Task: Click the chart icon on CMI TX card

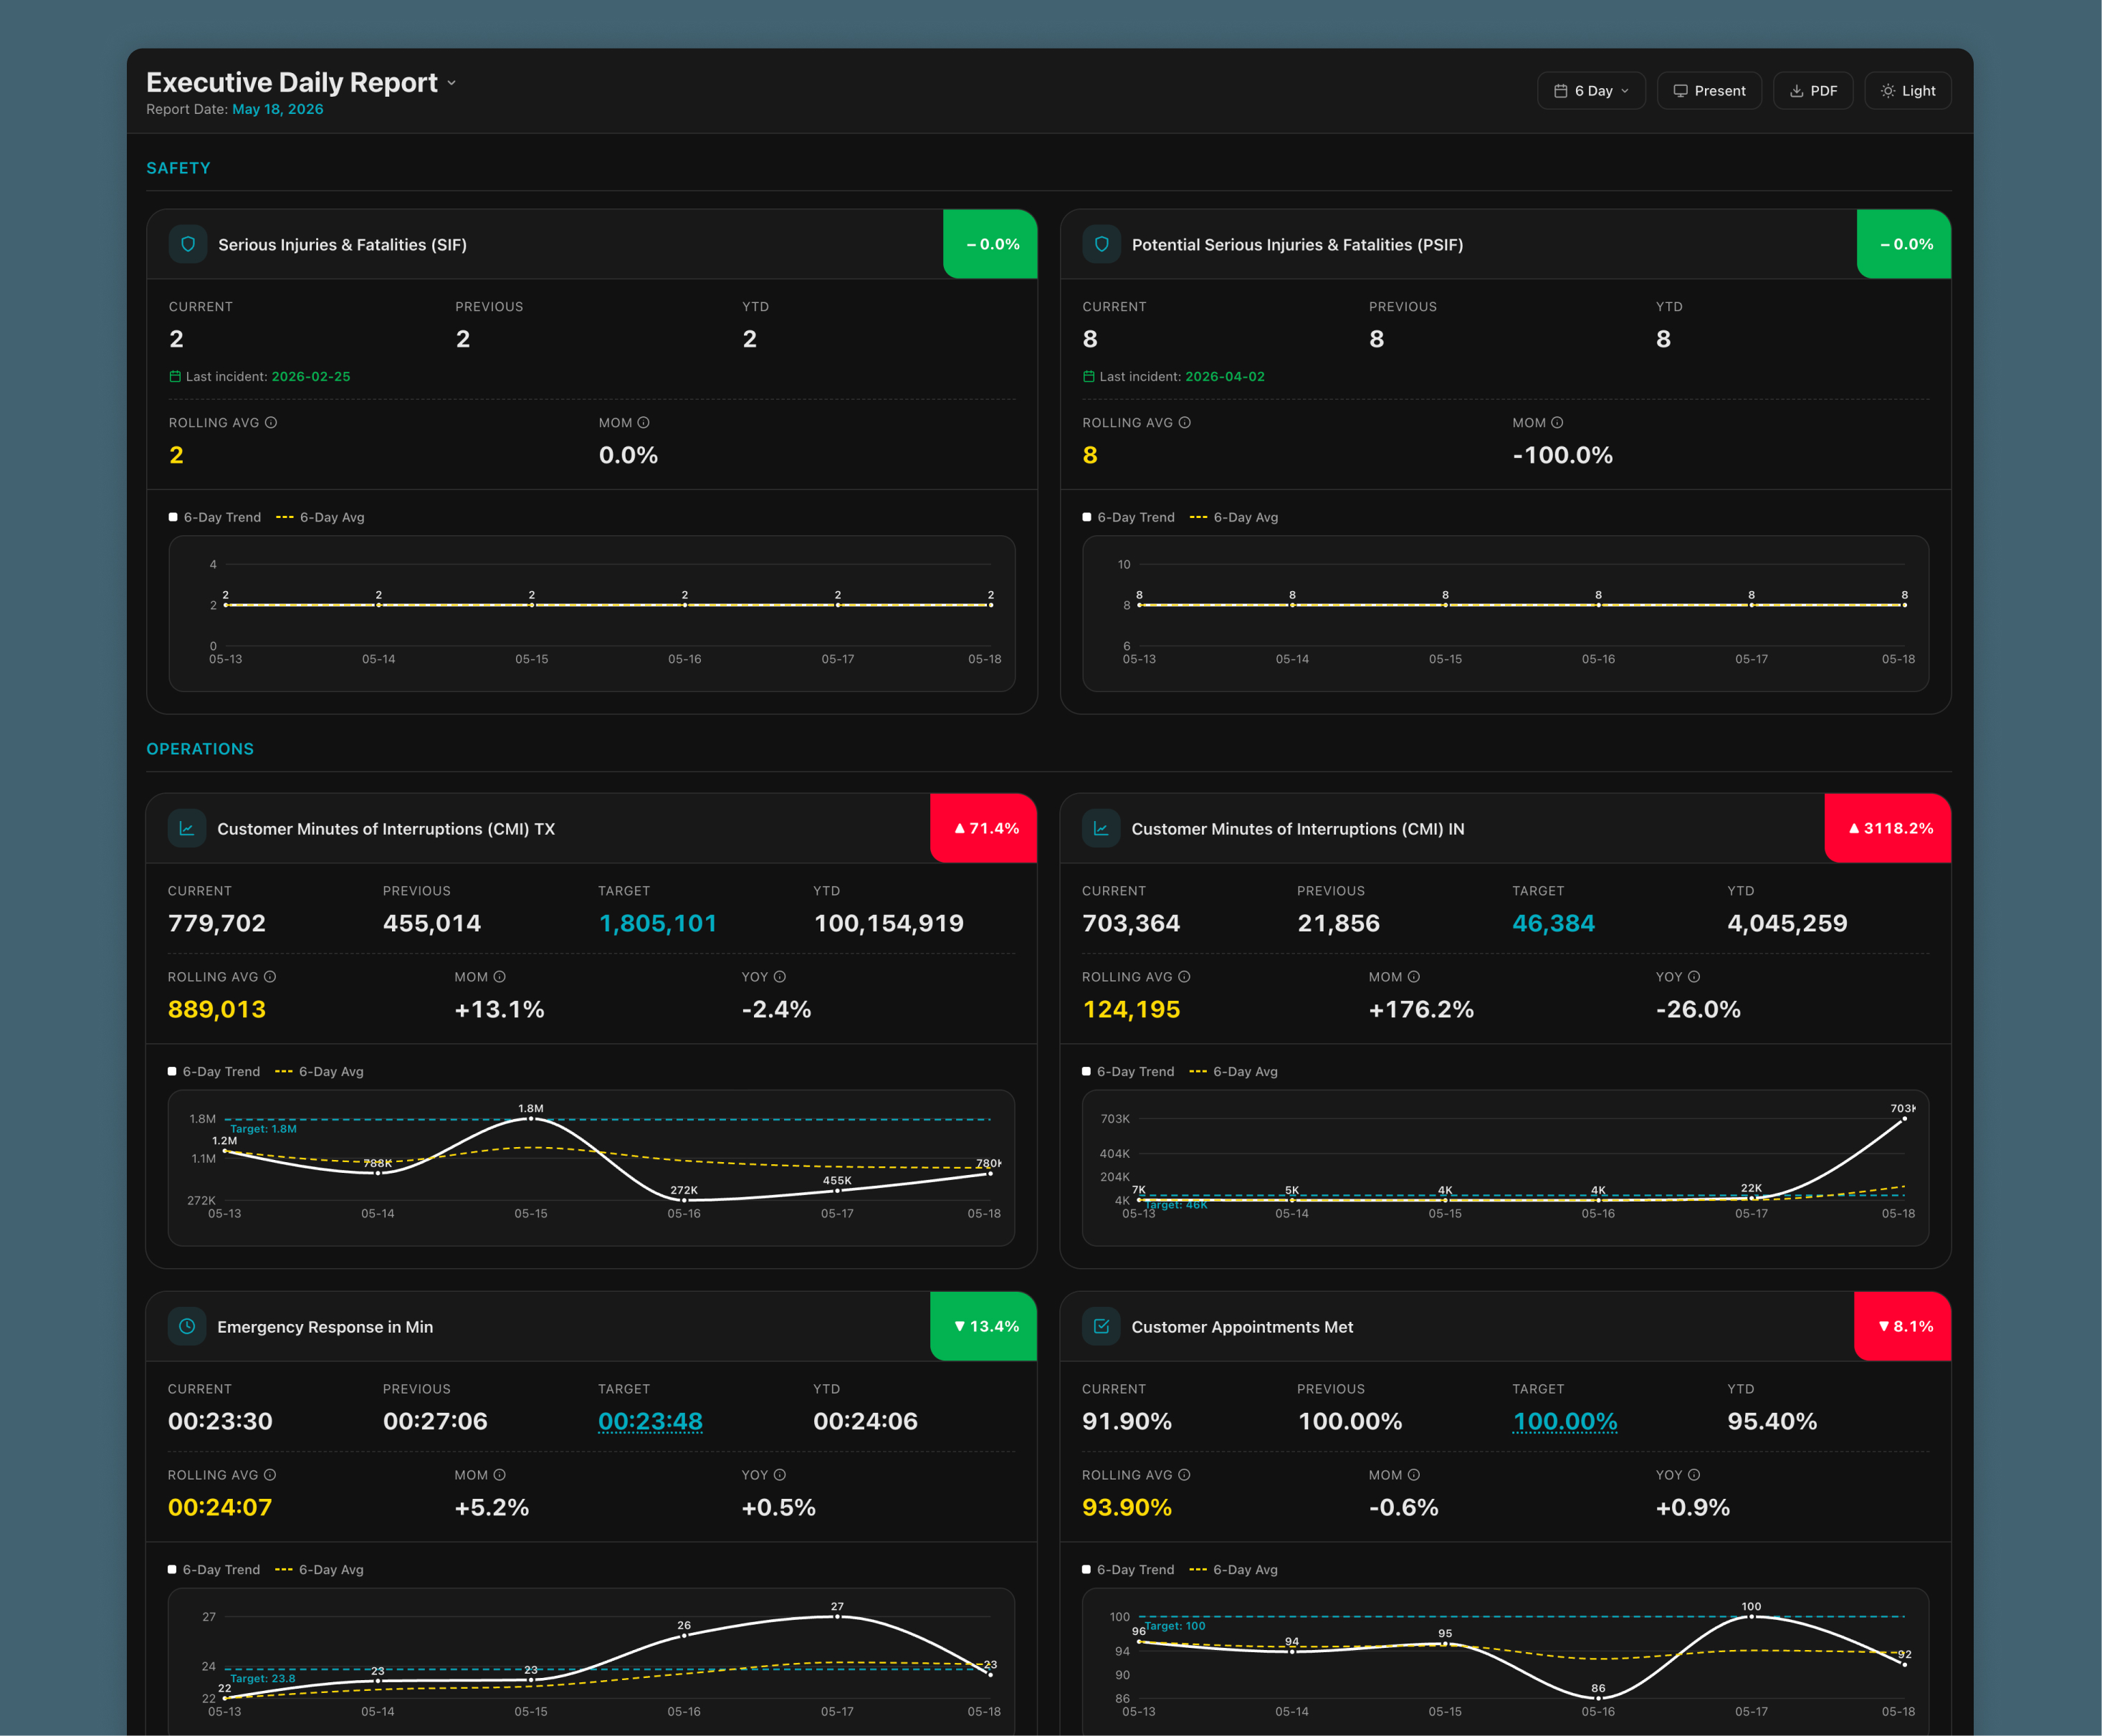Action: click(187, 828)
